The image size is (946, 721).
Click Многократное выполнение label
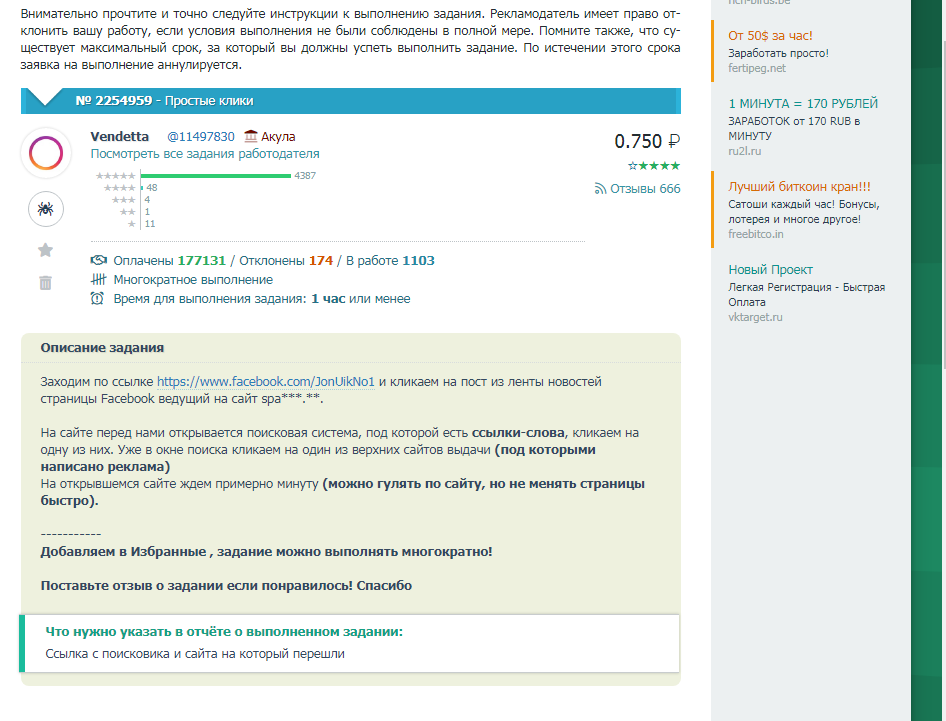tap(193, 279)
